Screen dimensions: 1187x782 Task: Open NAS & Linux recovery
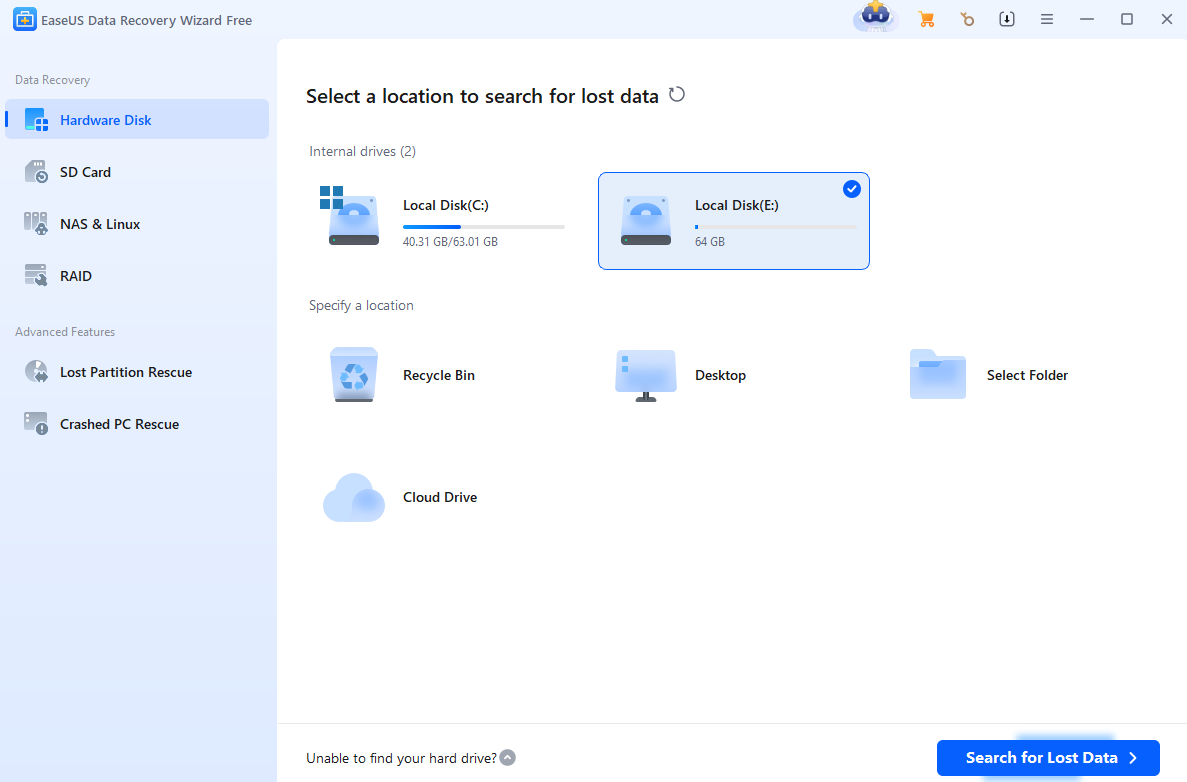[99, 224]
